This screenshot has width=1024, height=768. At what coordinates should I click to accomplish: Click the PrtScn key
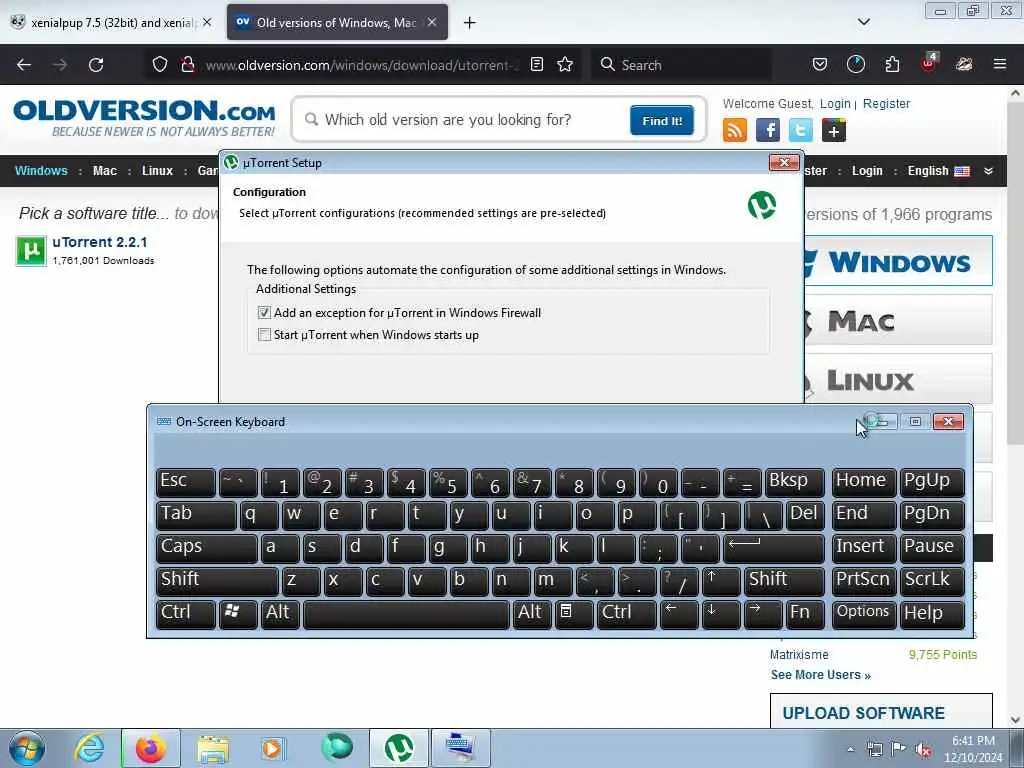pos(863,581)
